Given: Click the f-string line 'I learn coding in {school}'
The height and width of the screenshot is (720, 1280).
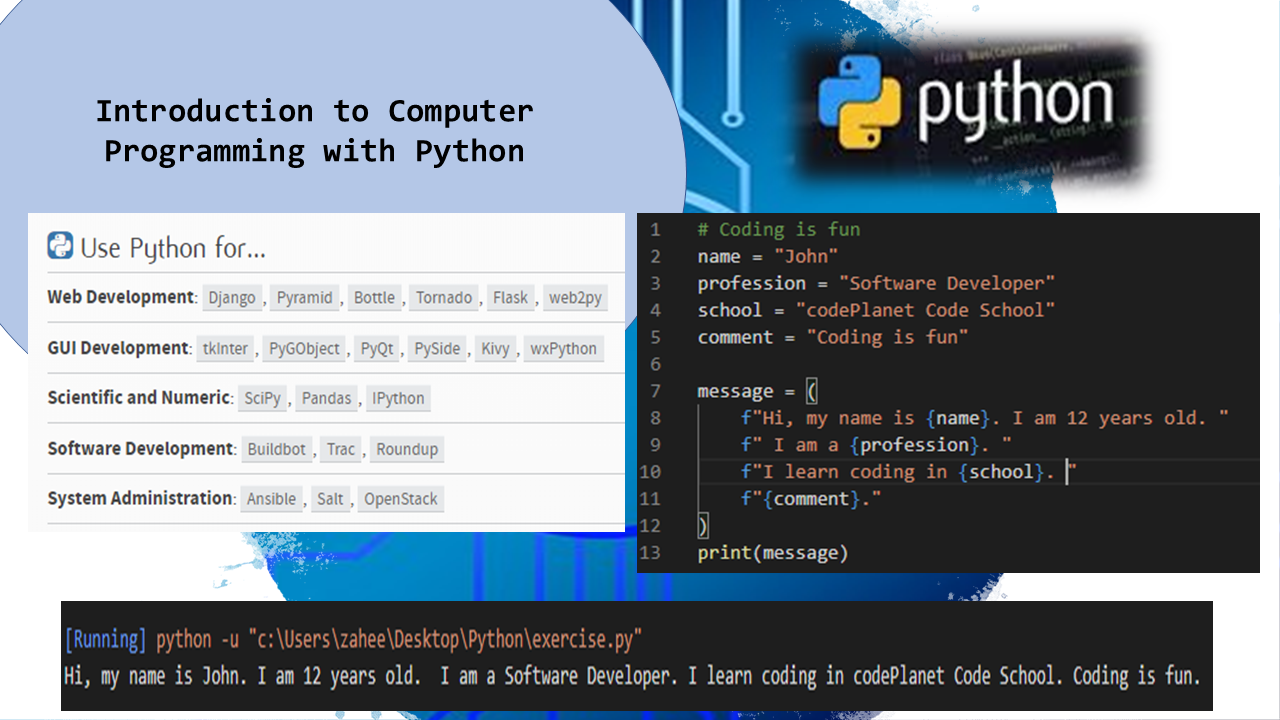Looking at the screenshot, I should 908,472.
